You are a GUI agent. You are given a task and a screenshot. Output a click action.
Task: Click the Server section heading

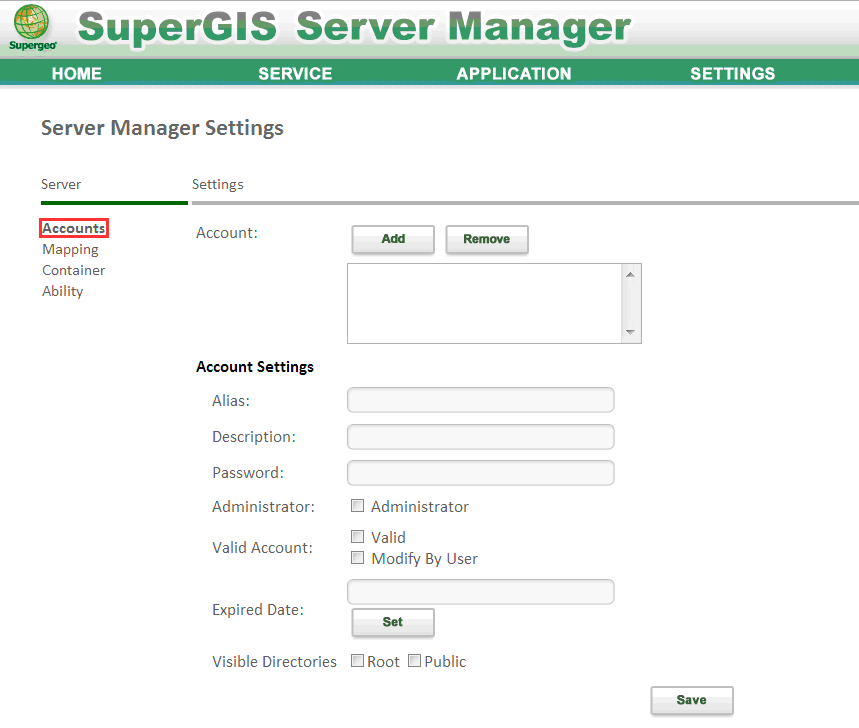pyautogui.click(x=61, y=184)
